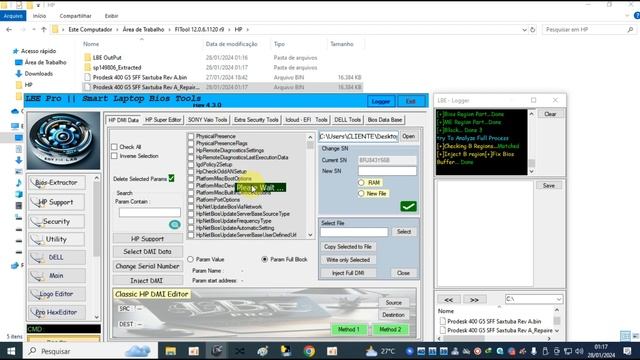Open Área de Trabalho in quick access
Screen dimensions: 640x360
tap(45, 62)
